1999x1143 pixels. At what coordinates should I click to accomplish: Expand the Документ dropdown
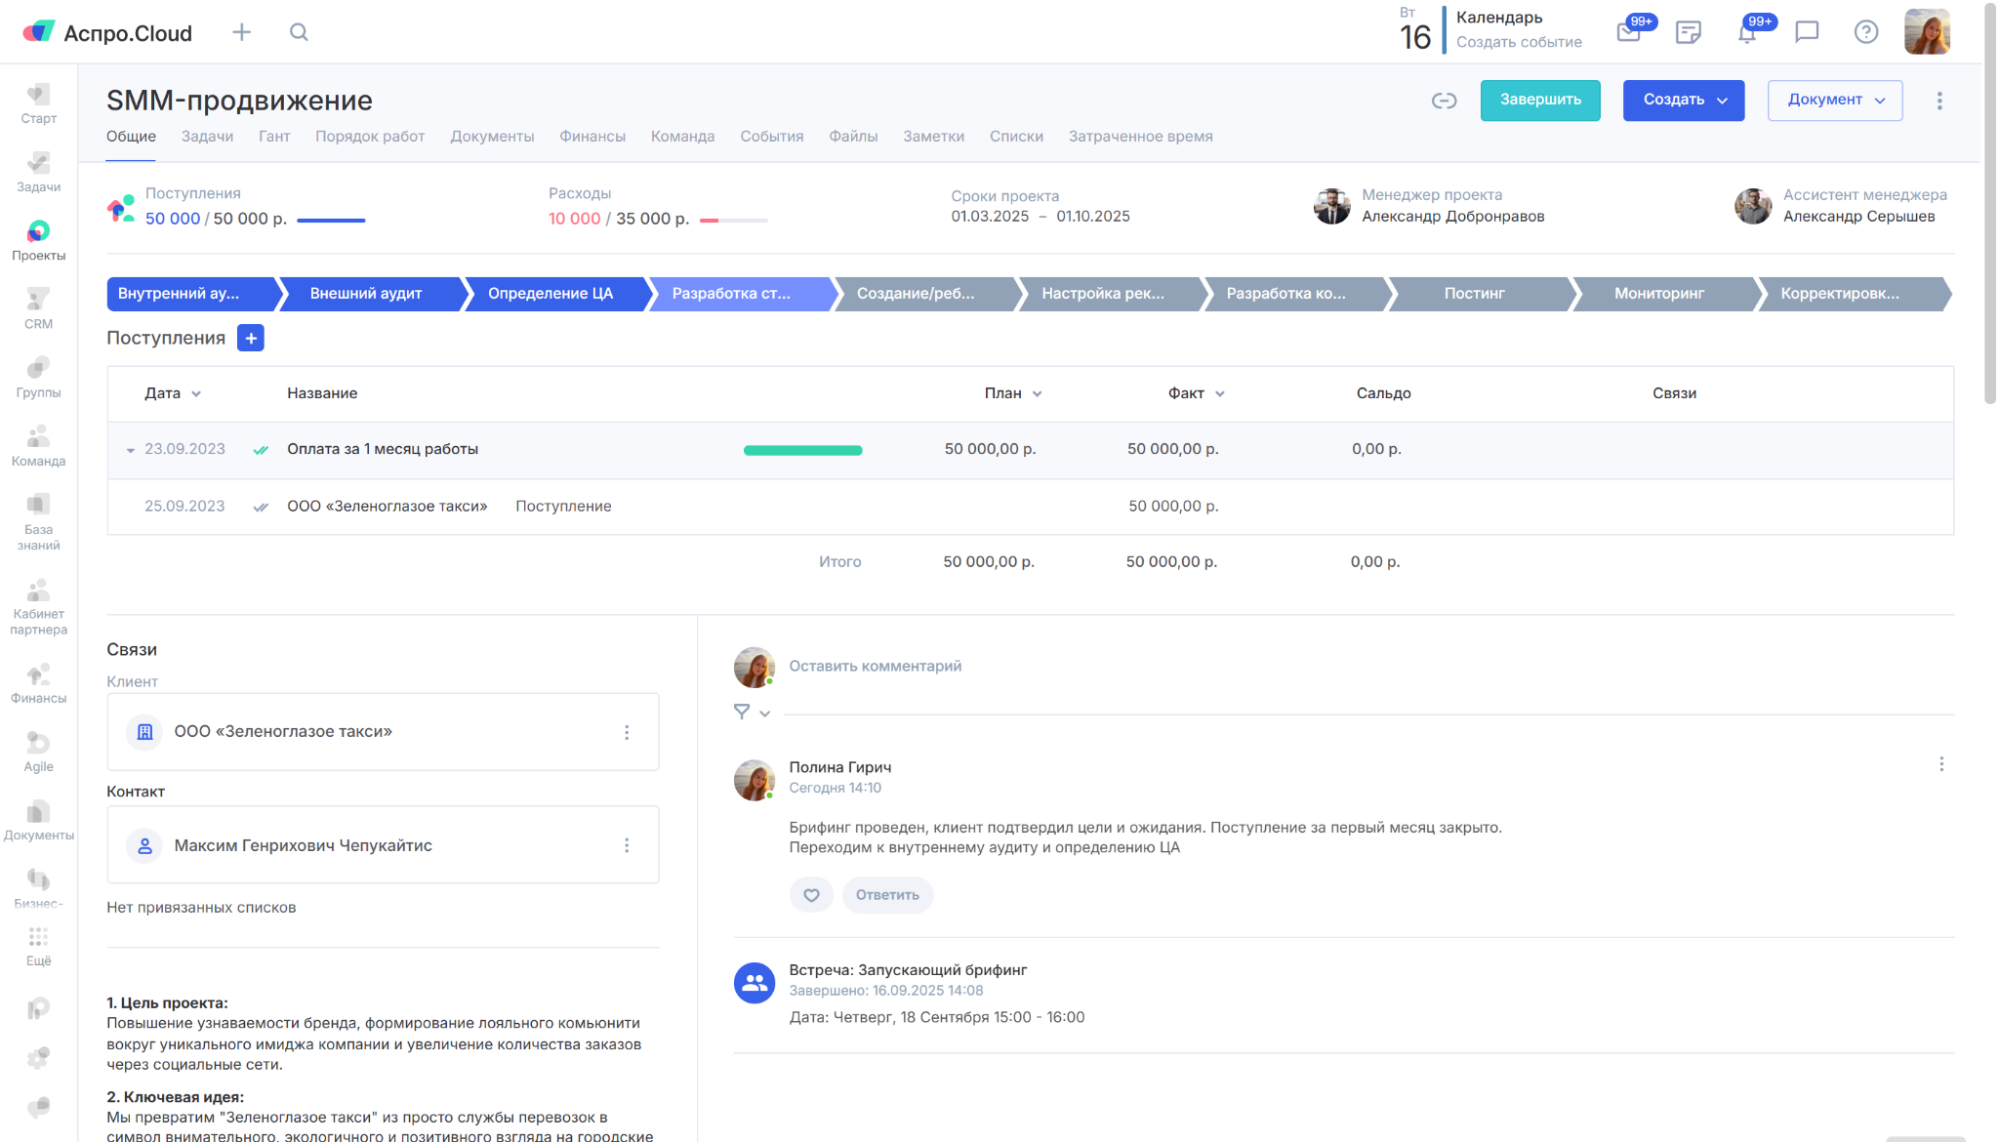pos(1834,100)
